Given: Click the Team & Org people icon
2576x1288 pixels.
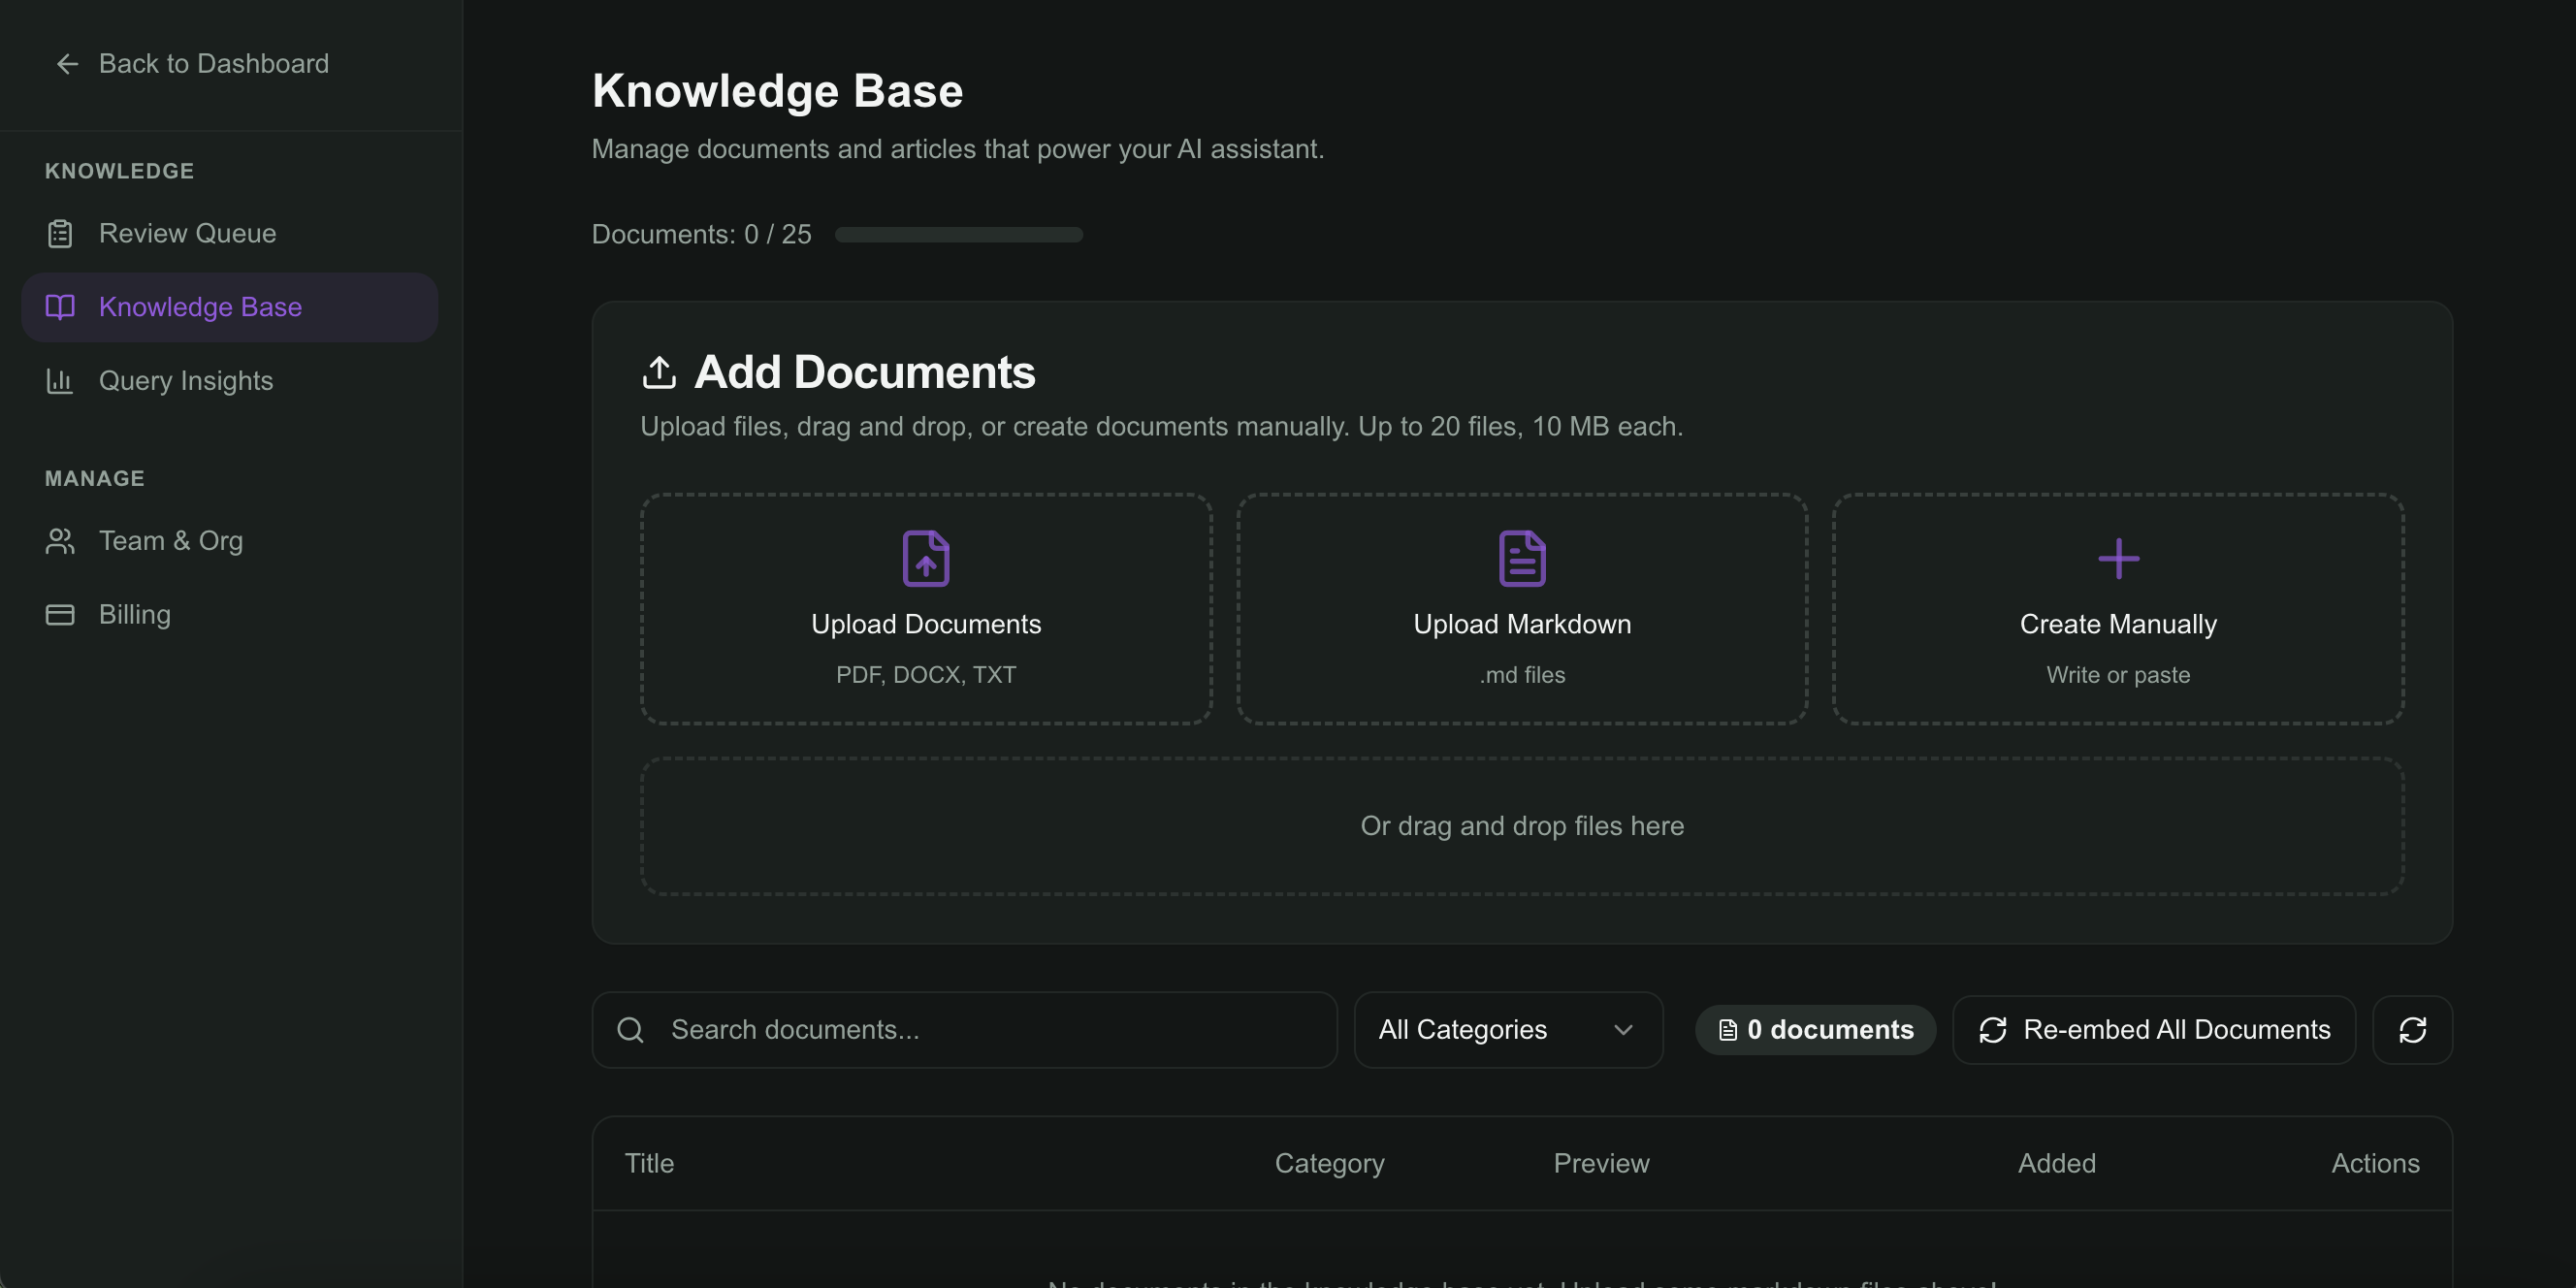Looking at the screenshot, I should coord(60,541).
